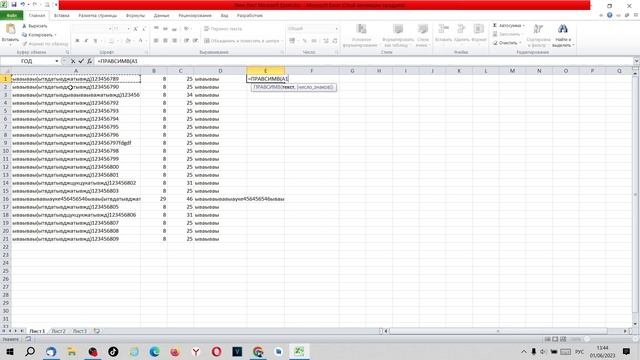Open the Sort & Filter menu
This screenshot has width=640, height=360.
click(x=538, y=35)
